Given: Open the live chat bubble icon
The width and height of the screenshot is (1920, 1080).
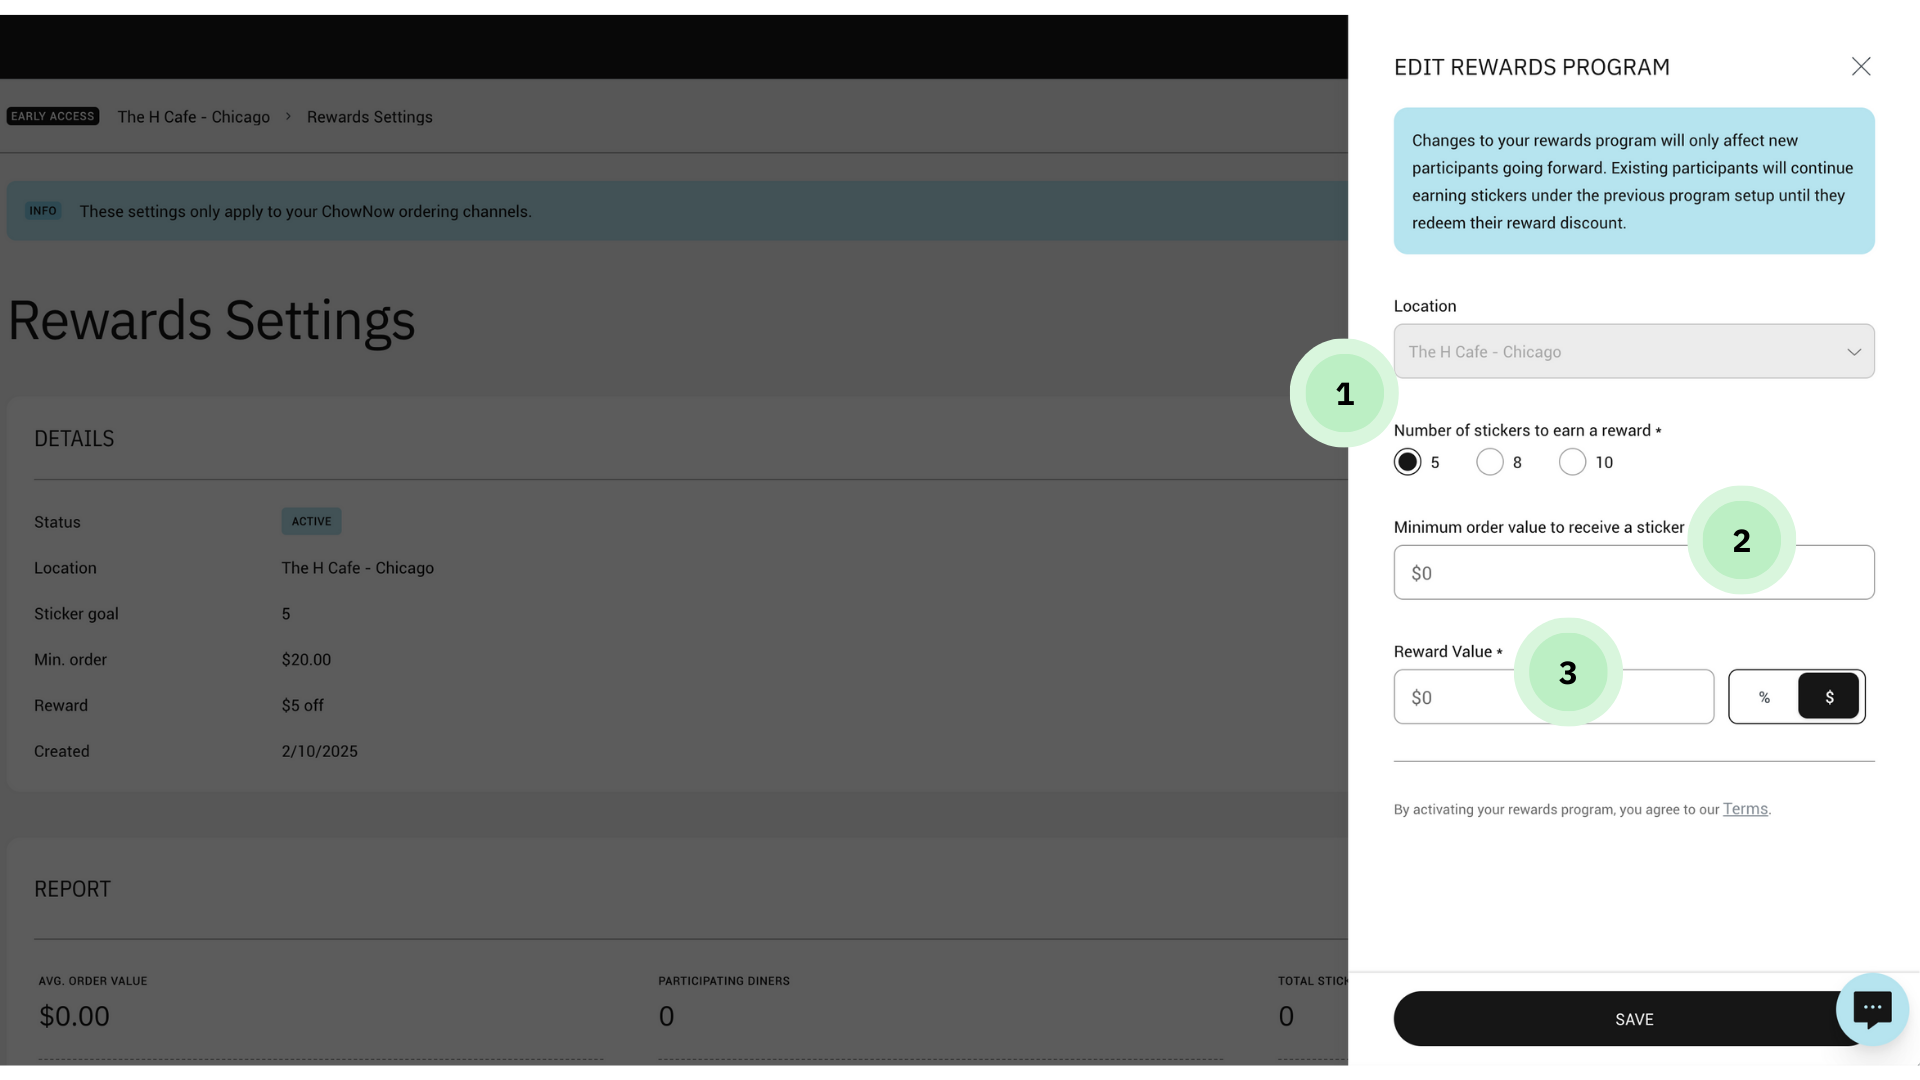Looking at the screenshot, I should (1871, 1008).
